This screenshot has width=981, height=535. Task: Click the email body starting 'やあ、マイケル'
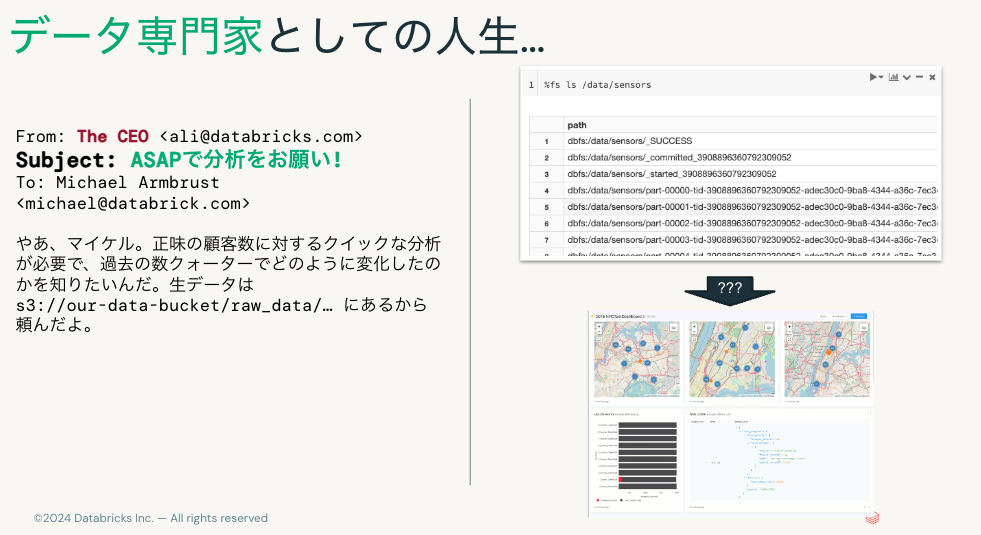[228, 284]
